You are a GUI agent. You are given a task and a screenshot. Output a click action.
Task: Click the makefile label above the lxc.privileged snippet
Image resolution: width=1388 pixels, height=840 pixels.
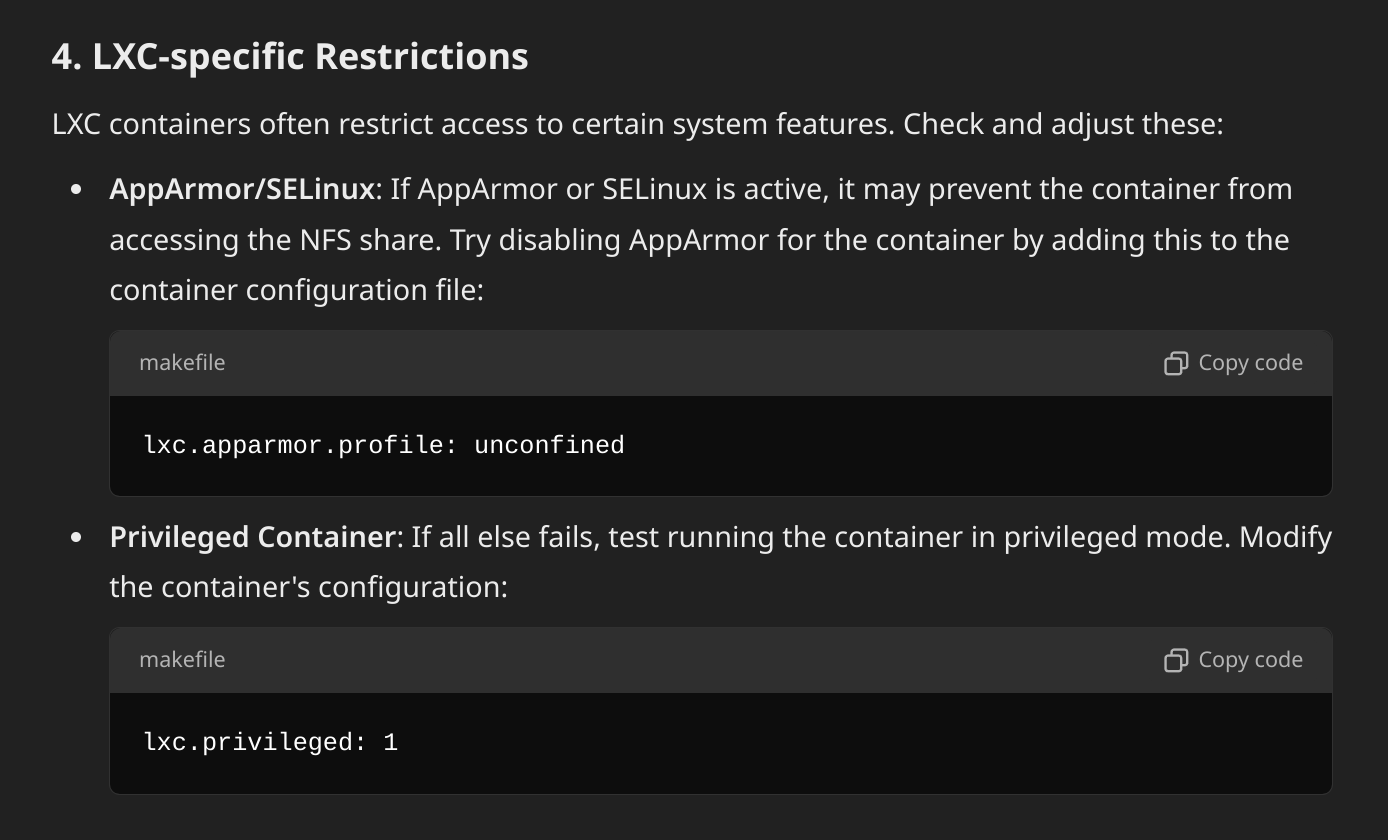182,660
